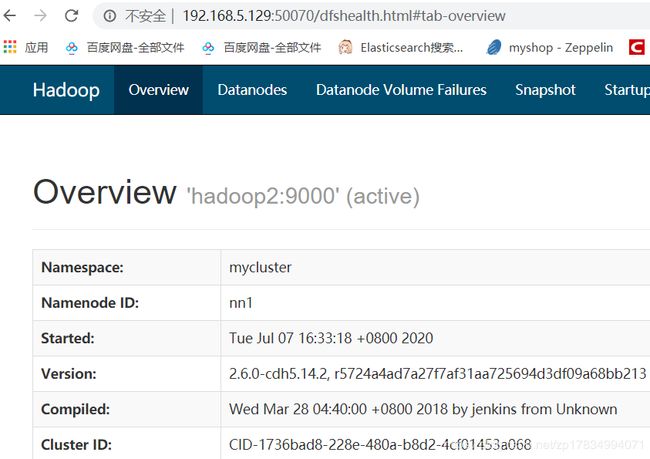The image size is (650, 459).
Task: Click the Namenode ID: label
Action: tap(90, 303)
